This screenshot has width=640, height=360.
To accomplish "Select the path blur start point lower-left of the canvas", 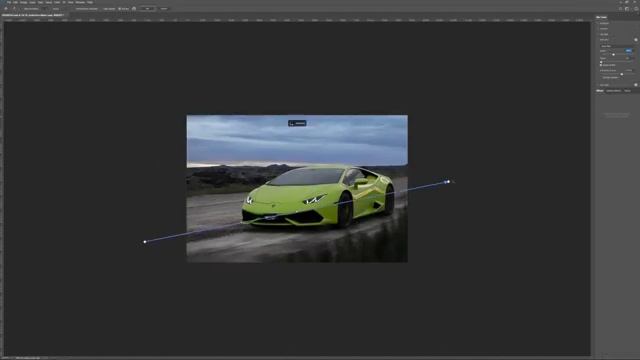I will tap(145, 242).
